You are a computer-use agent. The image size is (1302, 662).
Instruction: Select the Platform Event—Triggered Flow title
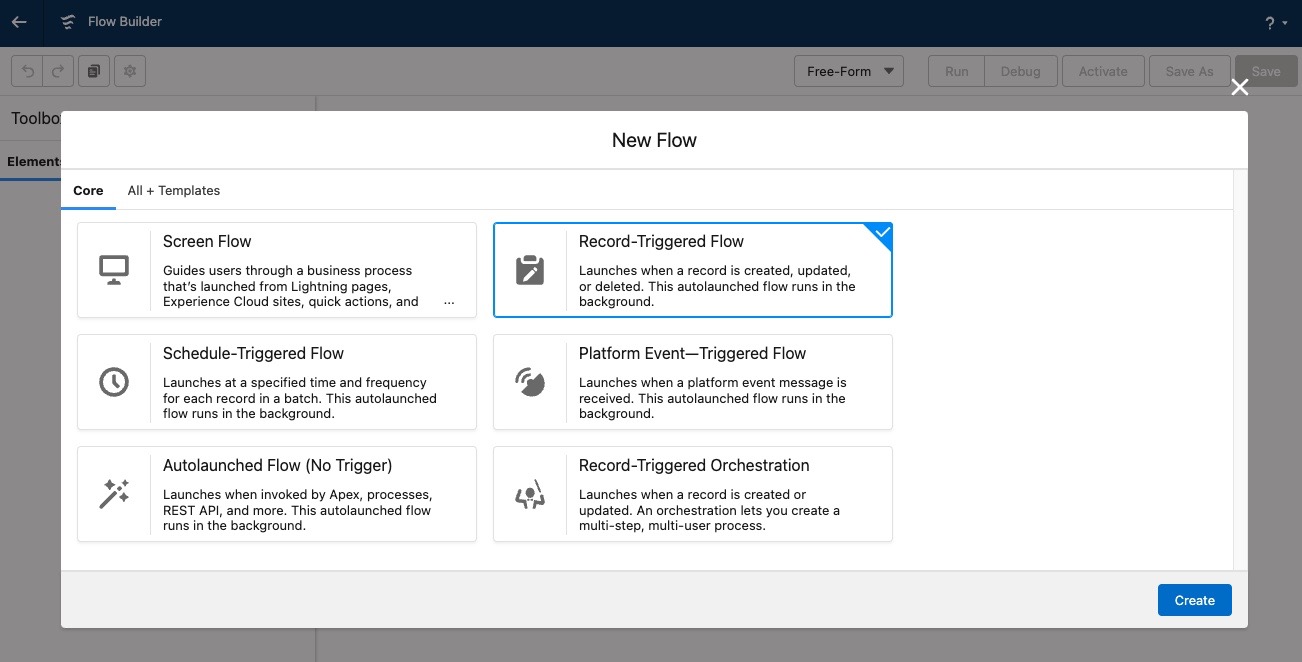pos(692,353)
